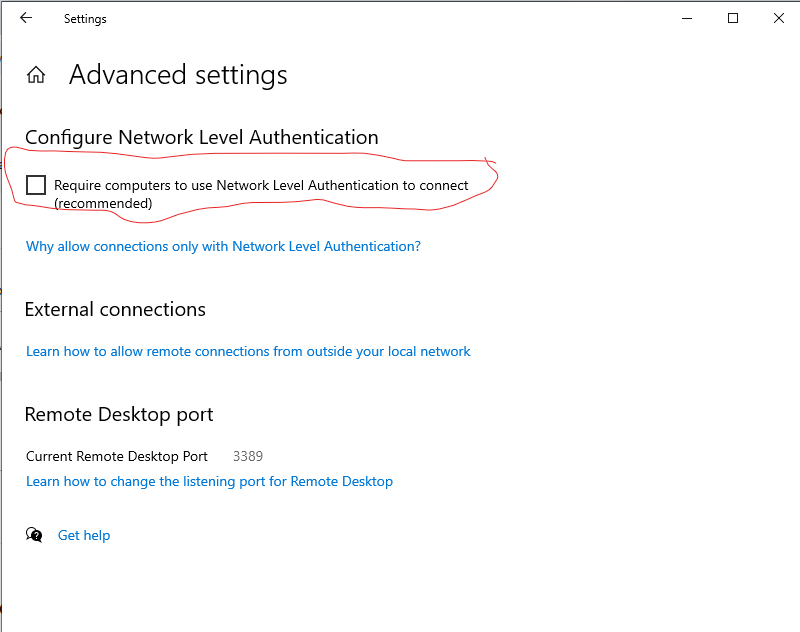Open link about remote connections from outside local network
The width and height of the screenshot is (800, 632).
248,351
